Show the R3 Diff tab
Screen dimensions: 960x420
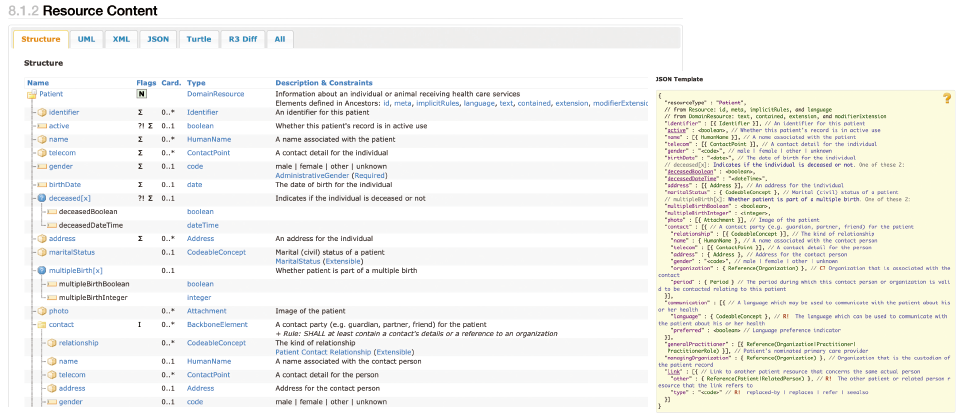point(243,39)
